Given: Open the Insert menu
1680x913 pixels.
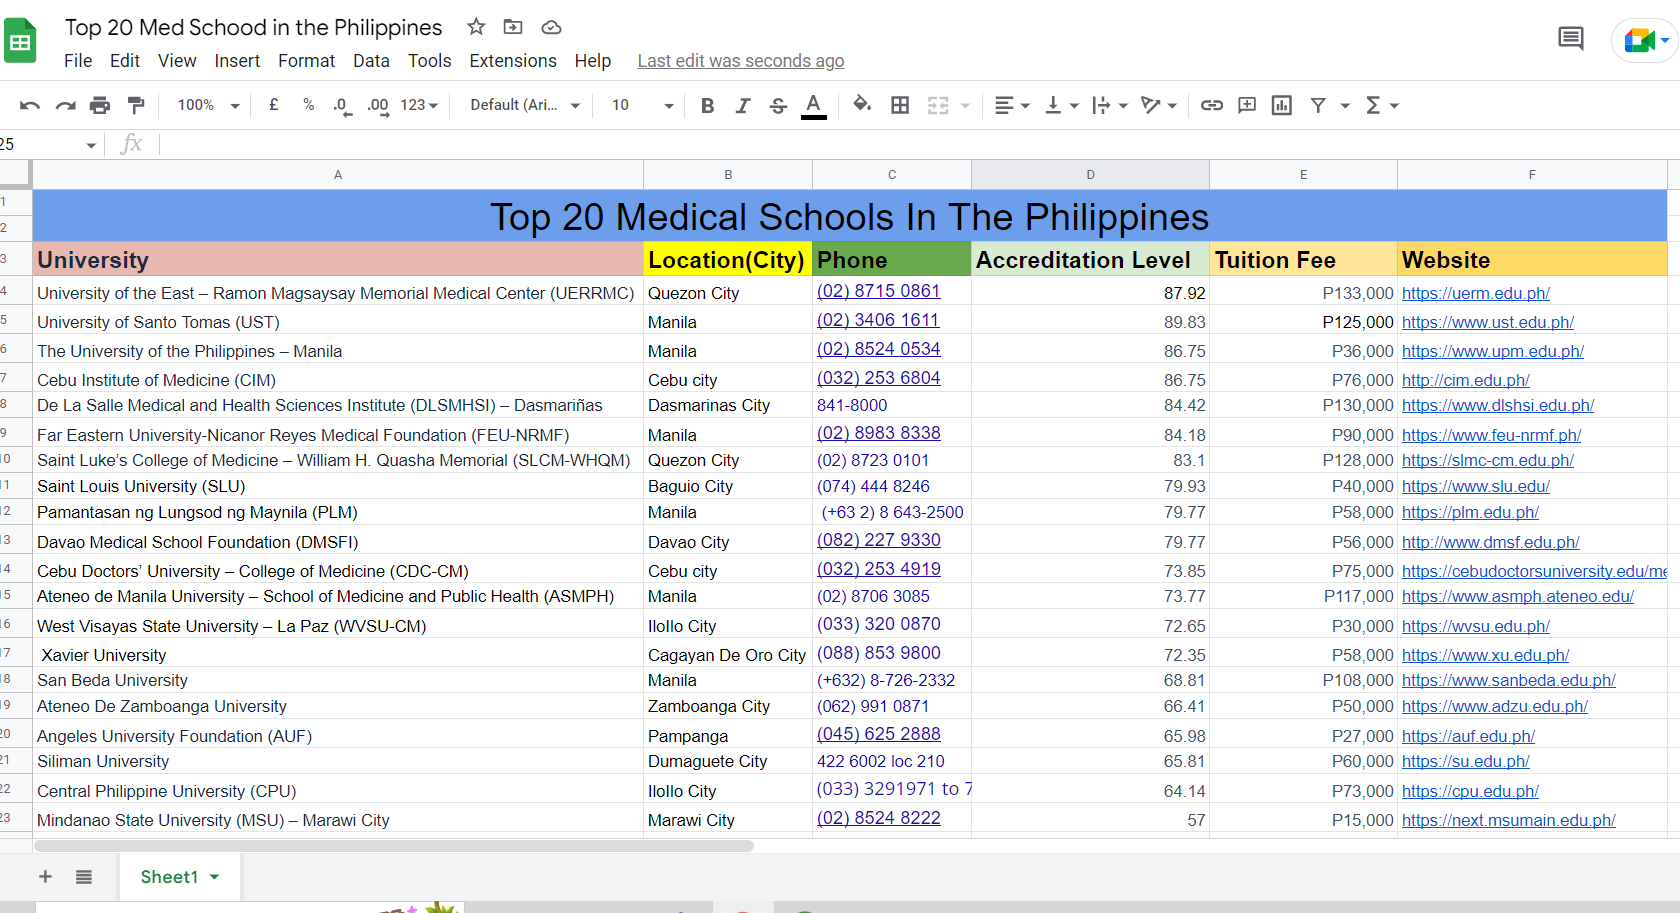Looking at the screenshot, I should tap(237, 61).
